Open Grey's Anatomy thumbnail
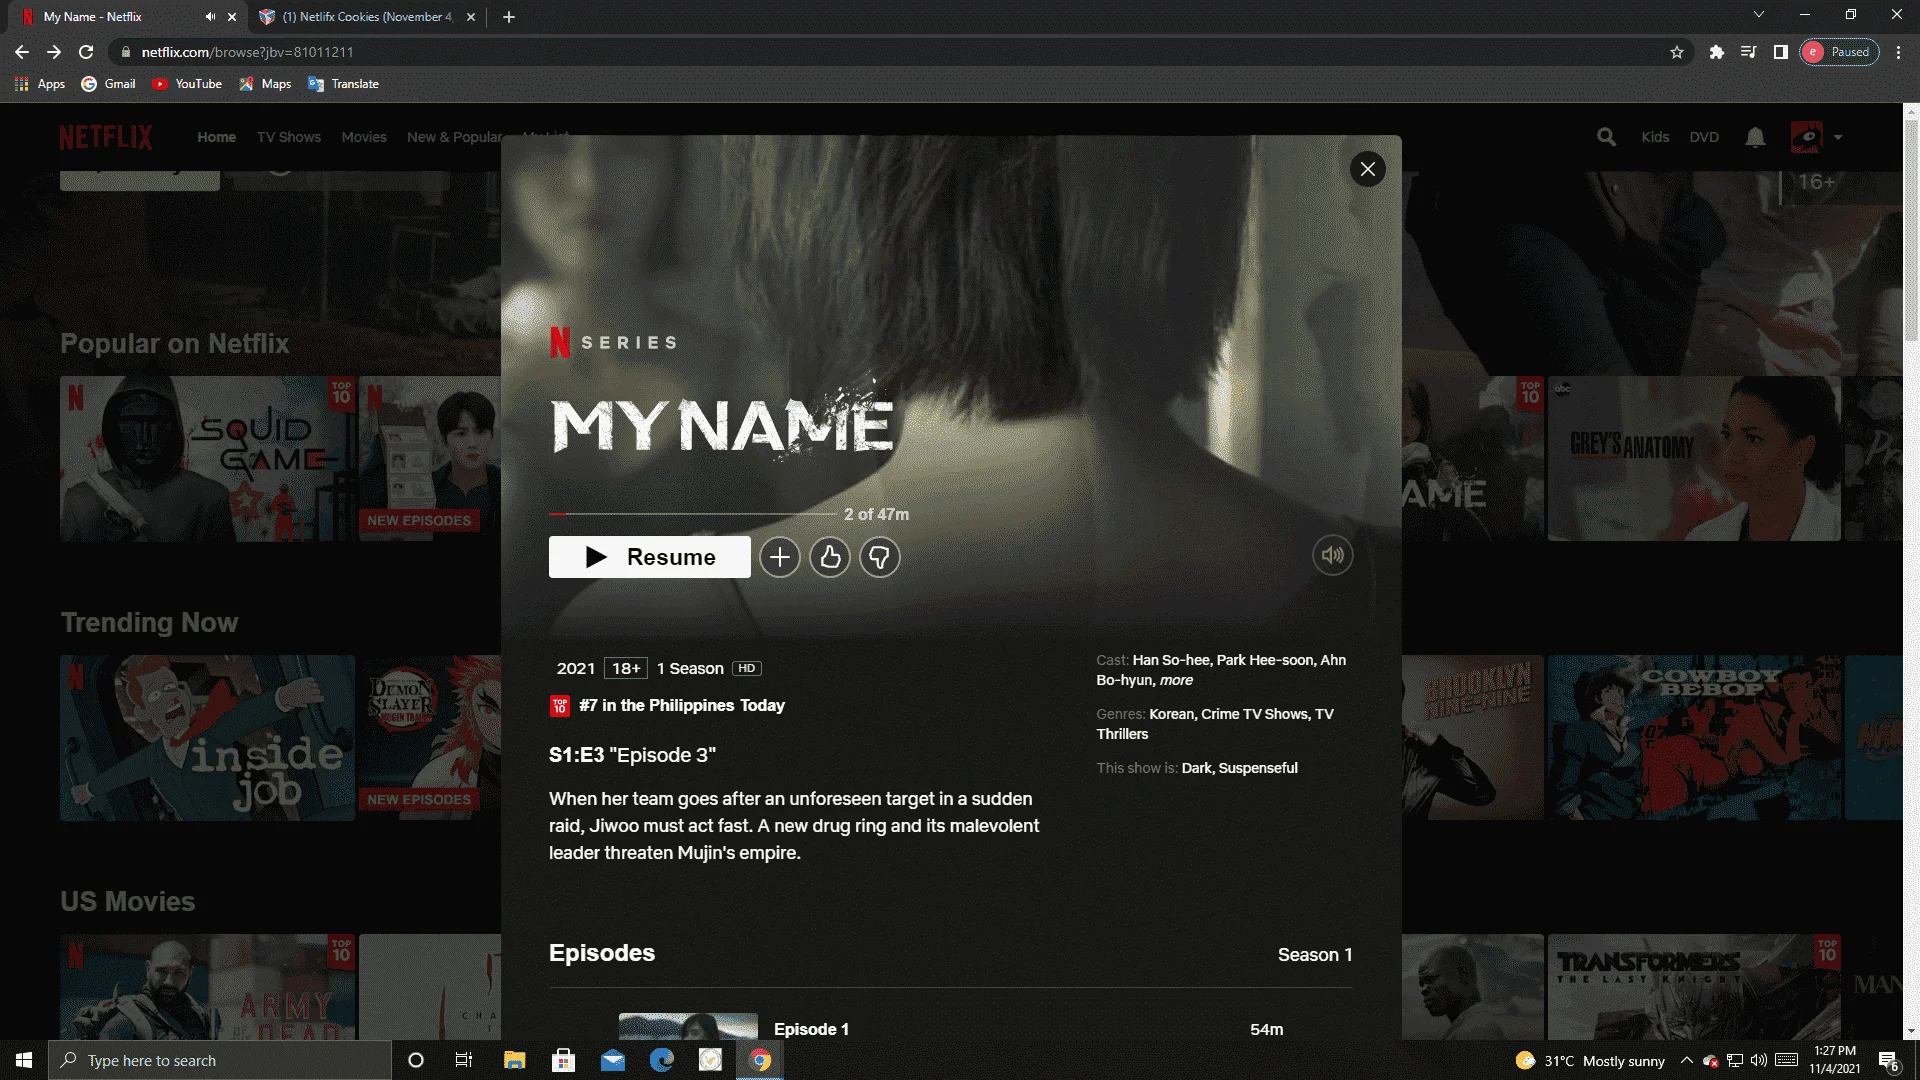The image size is (1920, 1080). click(1694, 459)
